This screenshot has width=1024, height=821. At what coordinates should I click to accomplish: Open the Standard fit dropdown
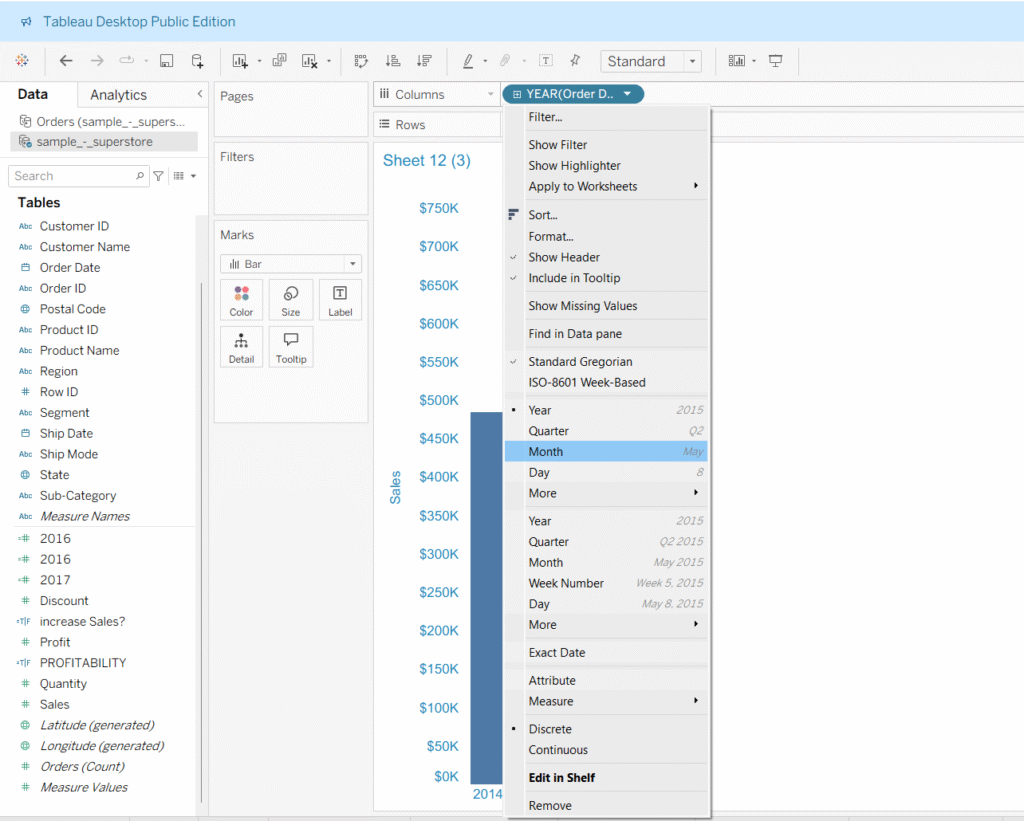[650, 61]
